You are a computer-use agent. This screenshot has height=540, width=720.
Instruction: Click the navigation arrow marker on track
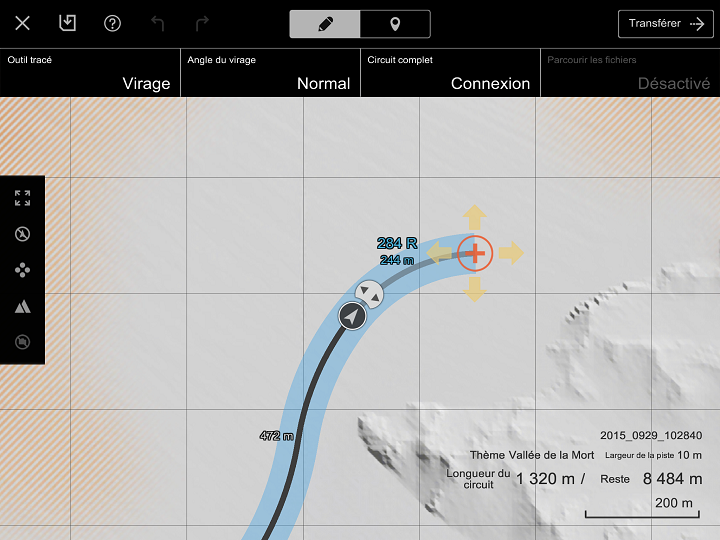(x=352, y=316)
